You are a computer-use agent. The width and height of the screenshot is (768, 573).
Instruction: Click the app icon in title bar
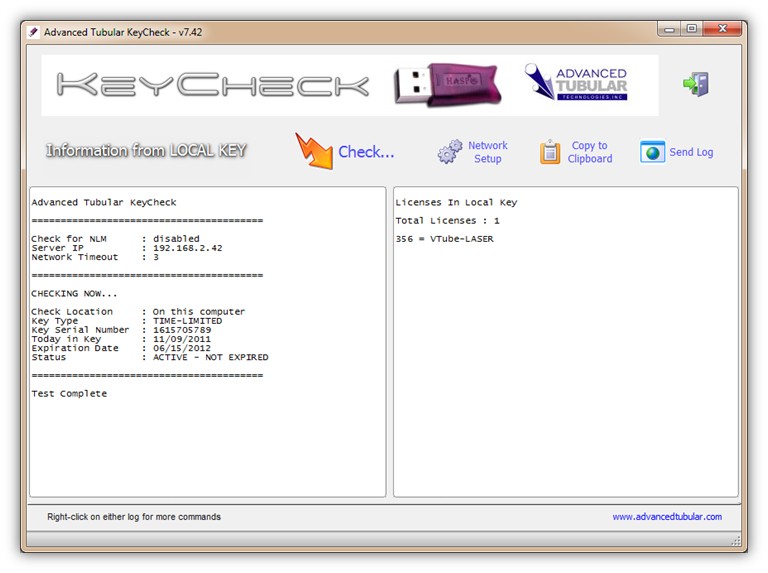pyautogui.click(x=33, y=32)
